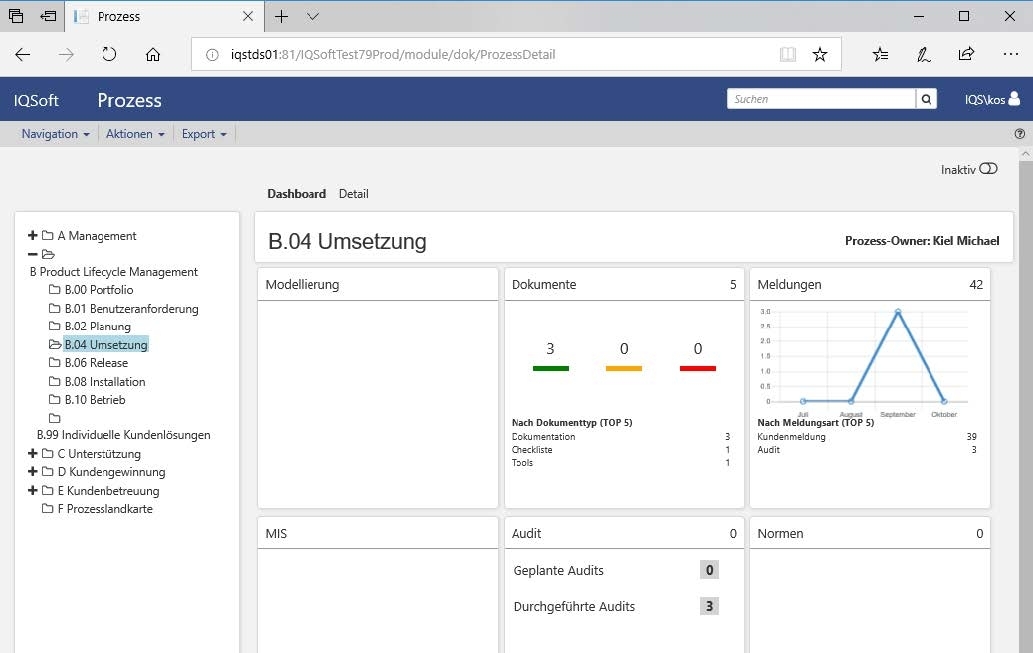This screenshot has height=653, width=1033.
Task: Click the share page icon
Action: (966, 55)
